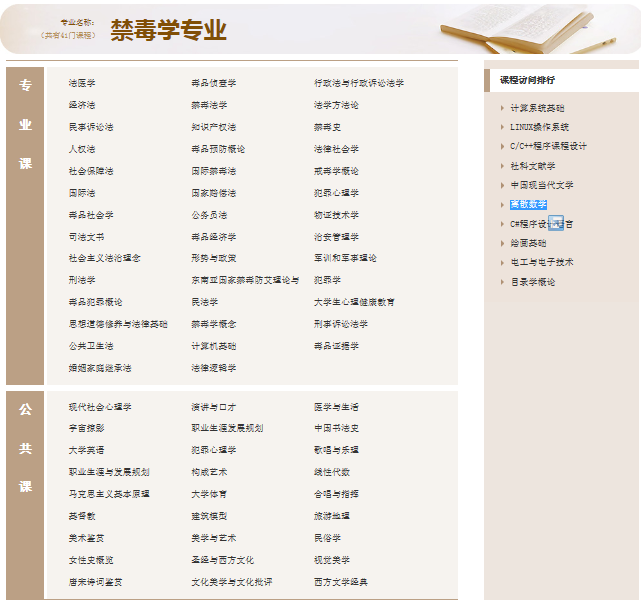Select the 民法学 course
The height and width of the screenshot is (602, 641).
click(x=204, y=302)
